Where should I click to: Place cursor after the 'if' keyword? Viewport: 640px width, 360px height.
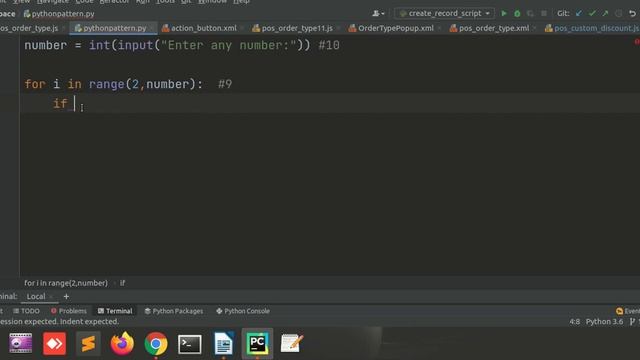[x=75, y=103]
